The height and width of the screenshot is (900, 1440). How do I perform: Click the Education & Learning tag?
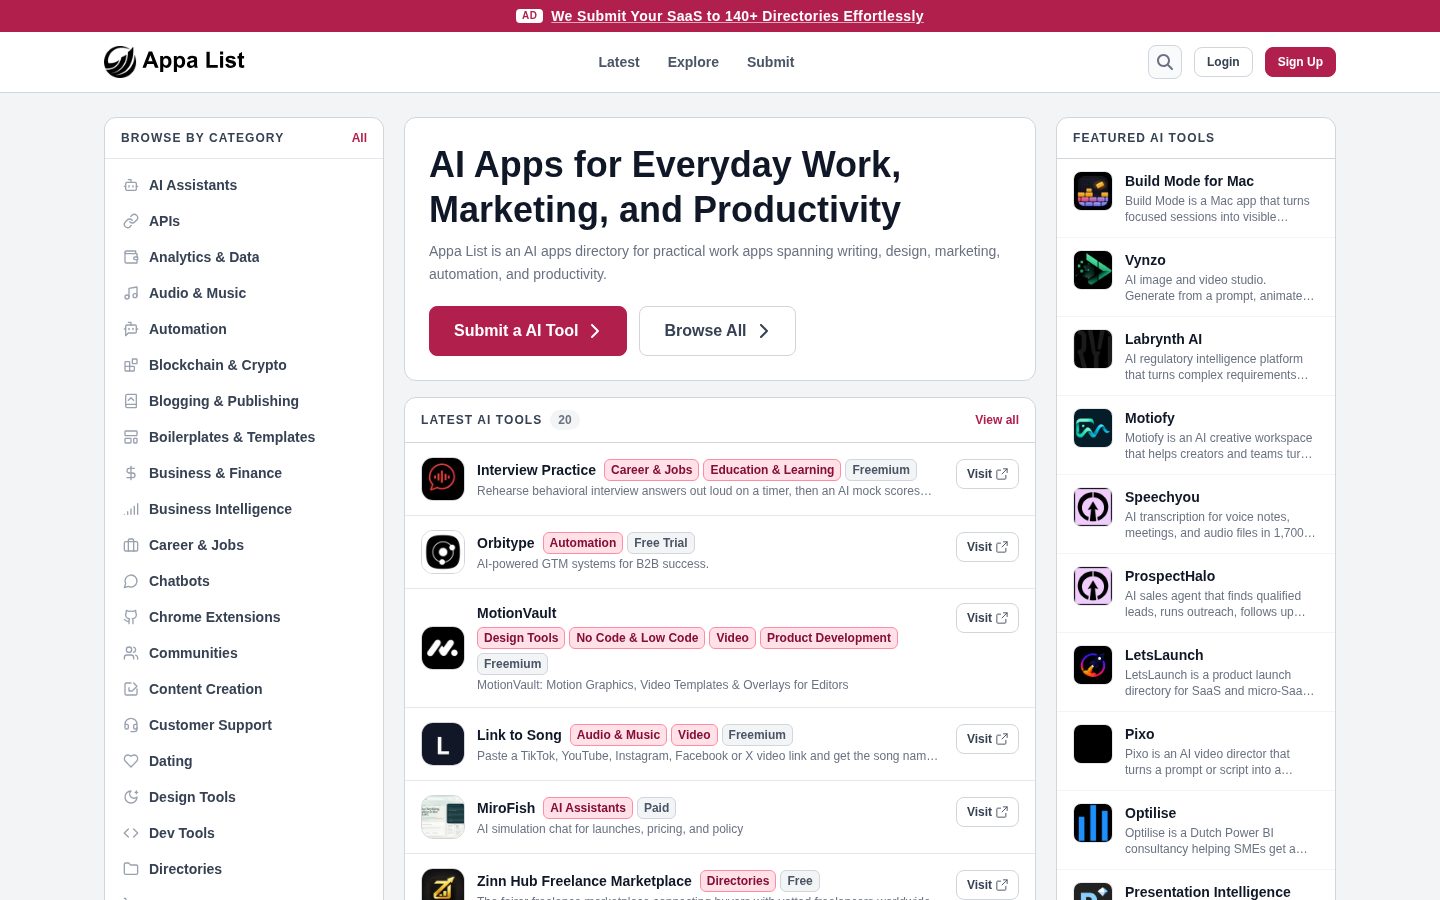[772, 470]
